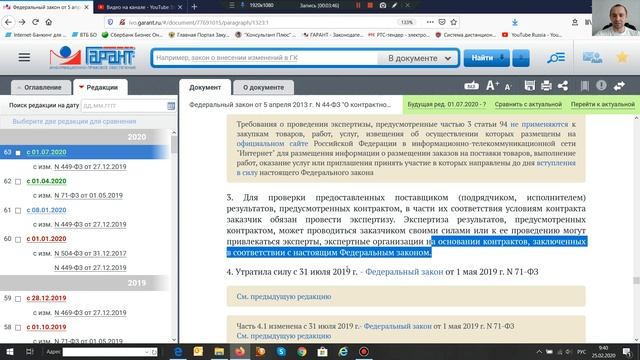The image size is (640, 360).
Task: Click the browser address bar
Action: [x=261, y=22]
